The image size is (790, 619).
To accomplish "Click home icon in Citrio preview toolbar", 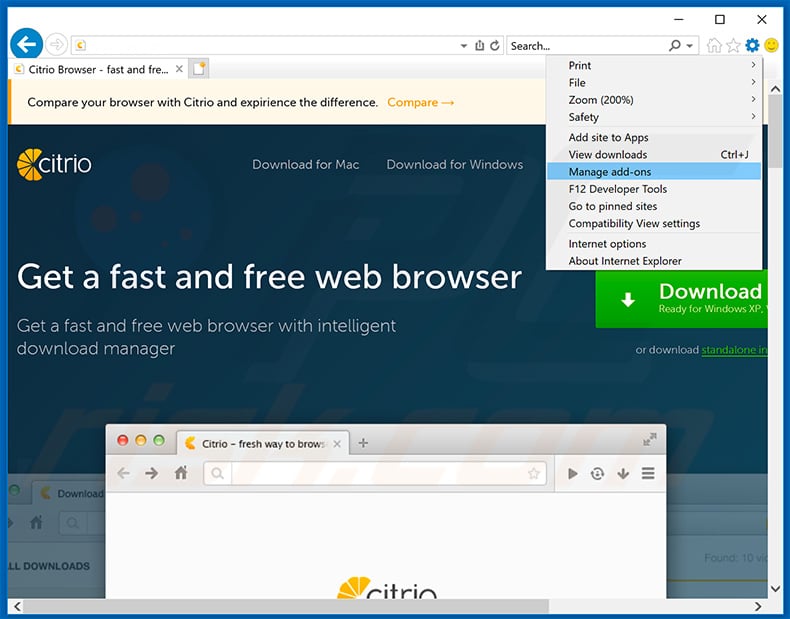I will point(181,473).
